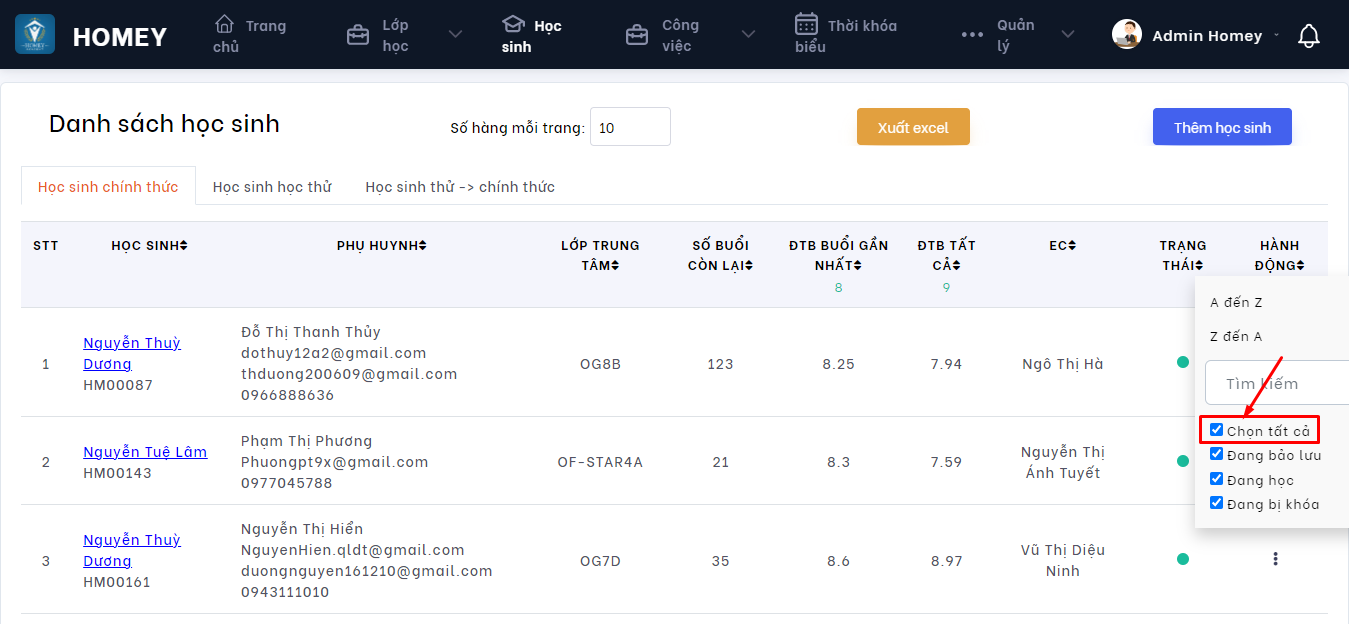1349x624 pixels.
Task: Select the A đến Z sort option
Action: point(1237,302)
